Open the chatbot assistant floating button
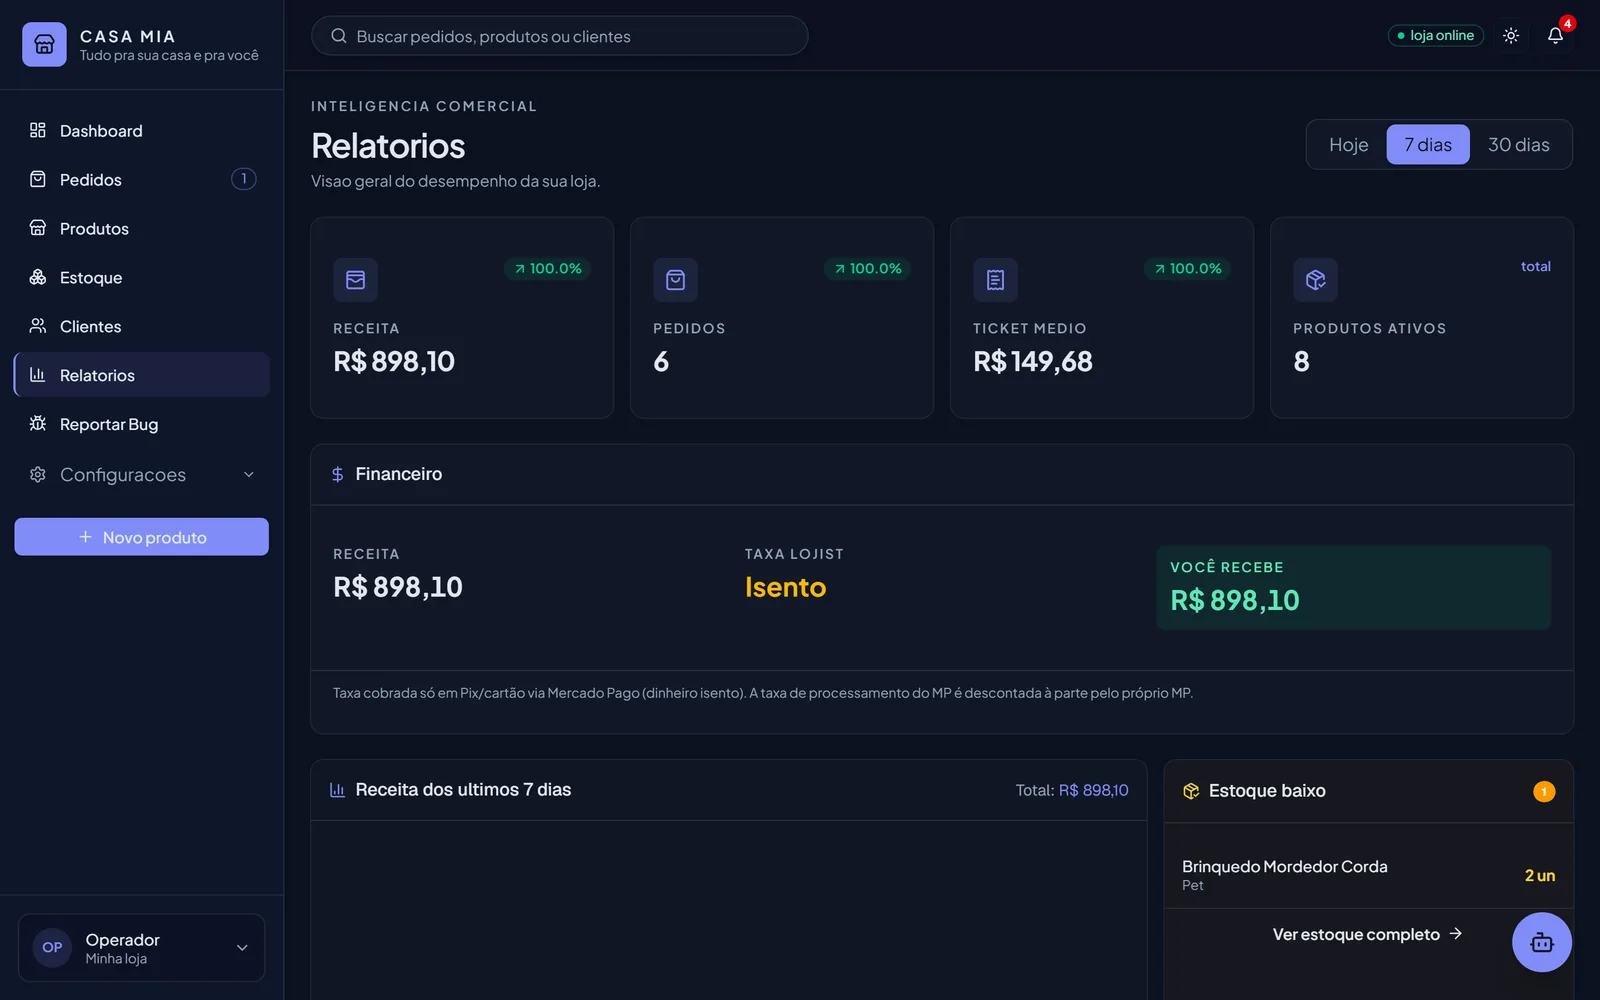The image size is (1600, 1000). pos(1541,942)
